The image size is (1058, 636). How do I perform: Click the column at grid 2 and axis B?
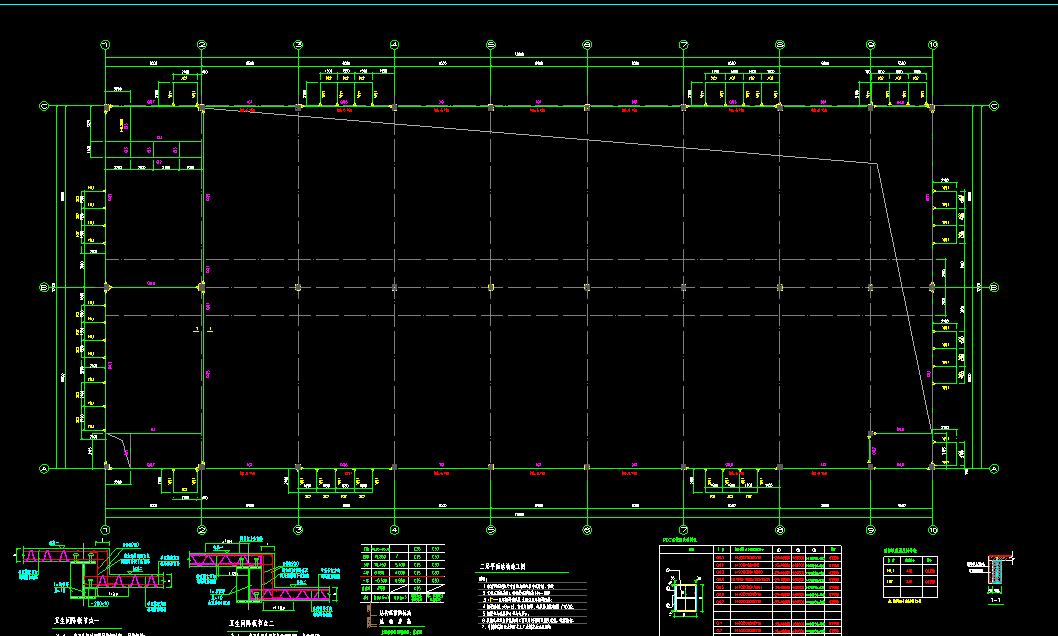click(x=202, y=287)
